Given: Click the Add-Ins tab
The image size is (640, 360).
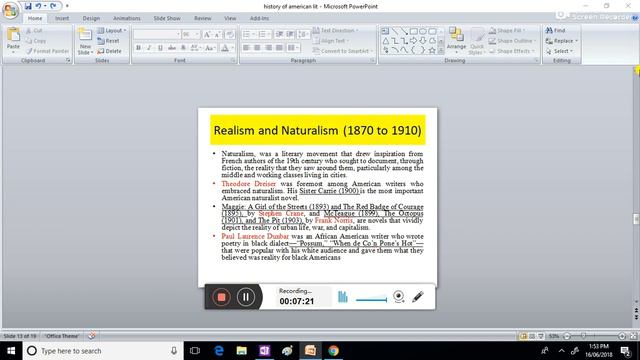Looking at the screenshot, I should pos(259,18).
